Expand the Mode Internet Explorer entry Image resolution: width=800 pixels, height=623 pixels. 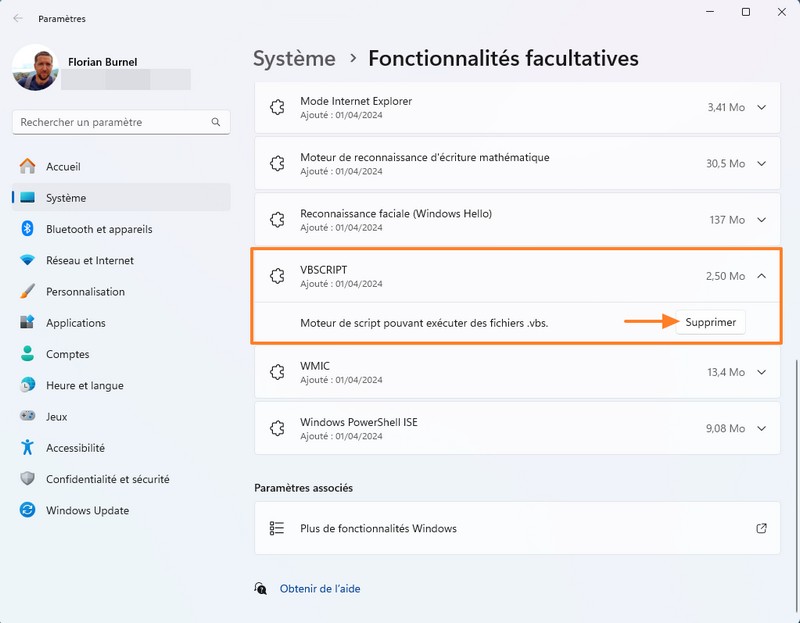coord(762,107)
